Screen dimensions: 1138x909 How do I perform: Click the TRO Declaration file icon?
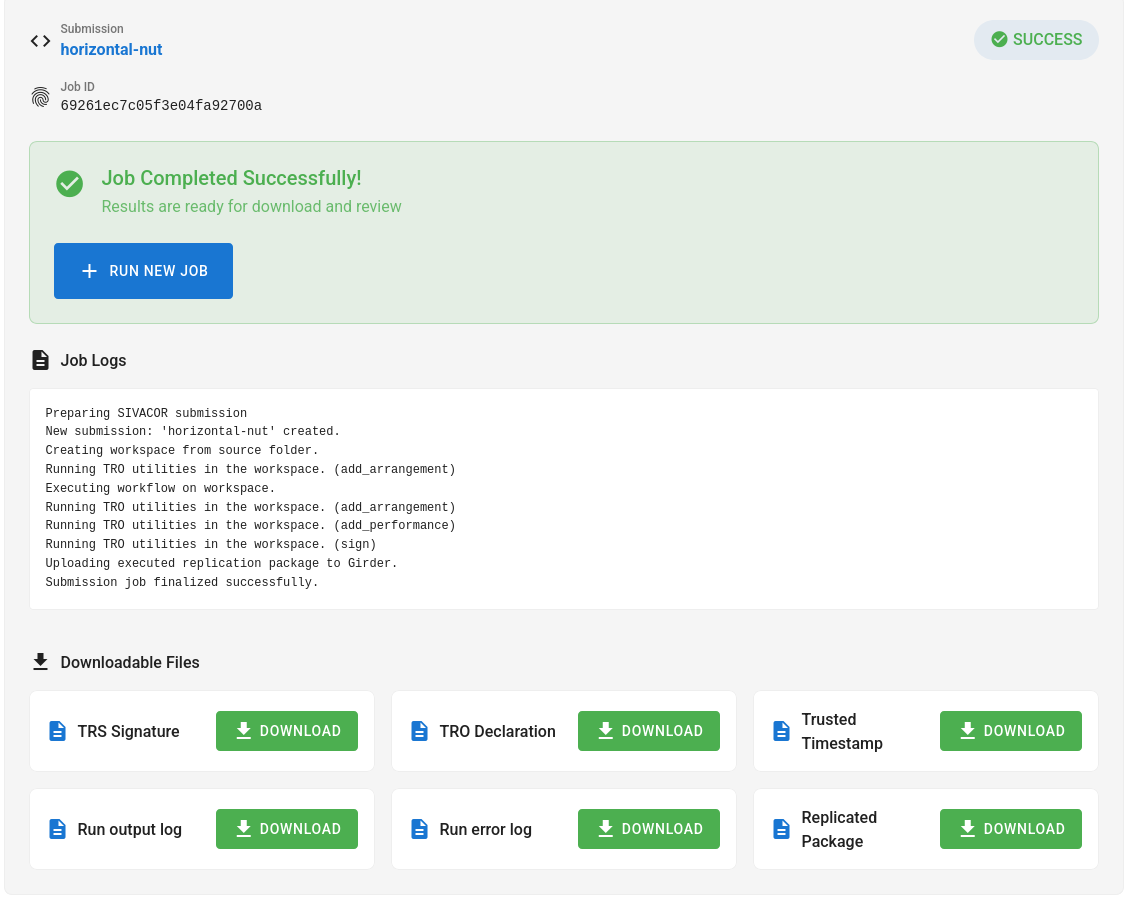point(420,731)
